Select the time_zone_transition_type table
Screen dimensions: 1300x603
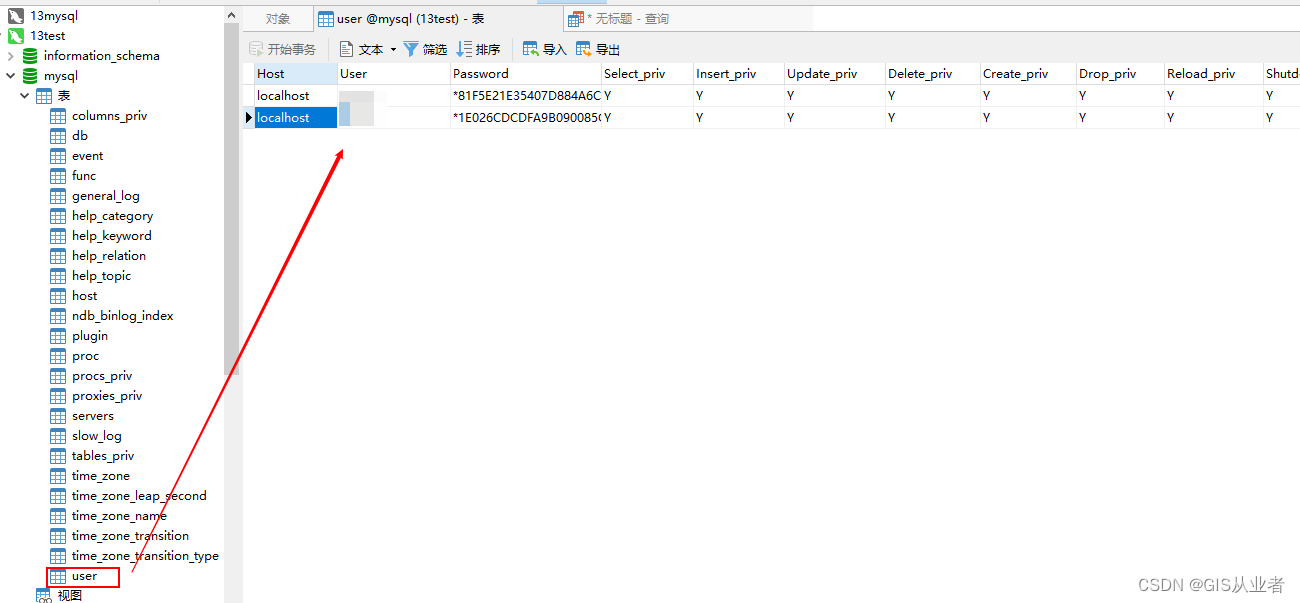(x=145, y=556)
